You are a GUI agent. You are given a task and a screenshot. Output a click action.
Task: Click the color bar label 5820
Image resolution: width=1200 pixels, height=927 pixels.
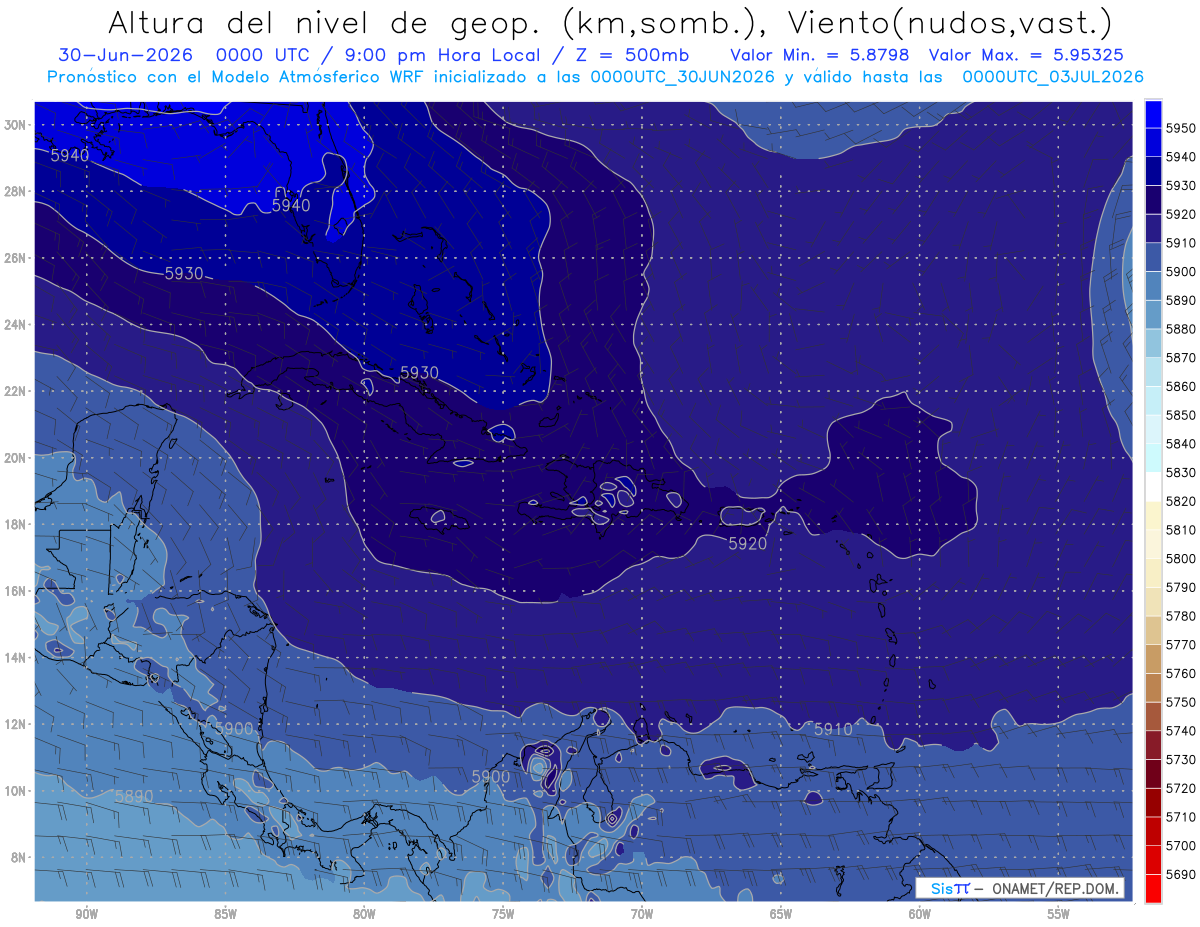tap(1181, 501)
